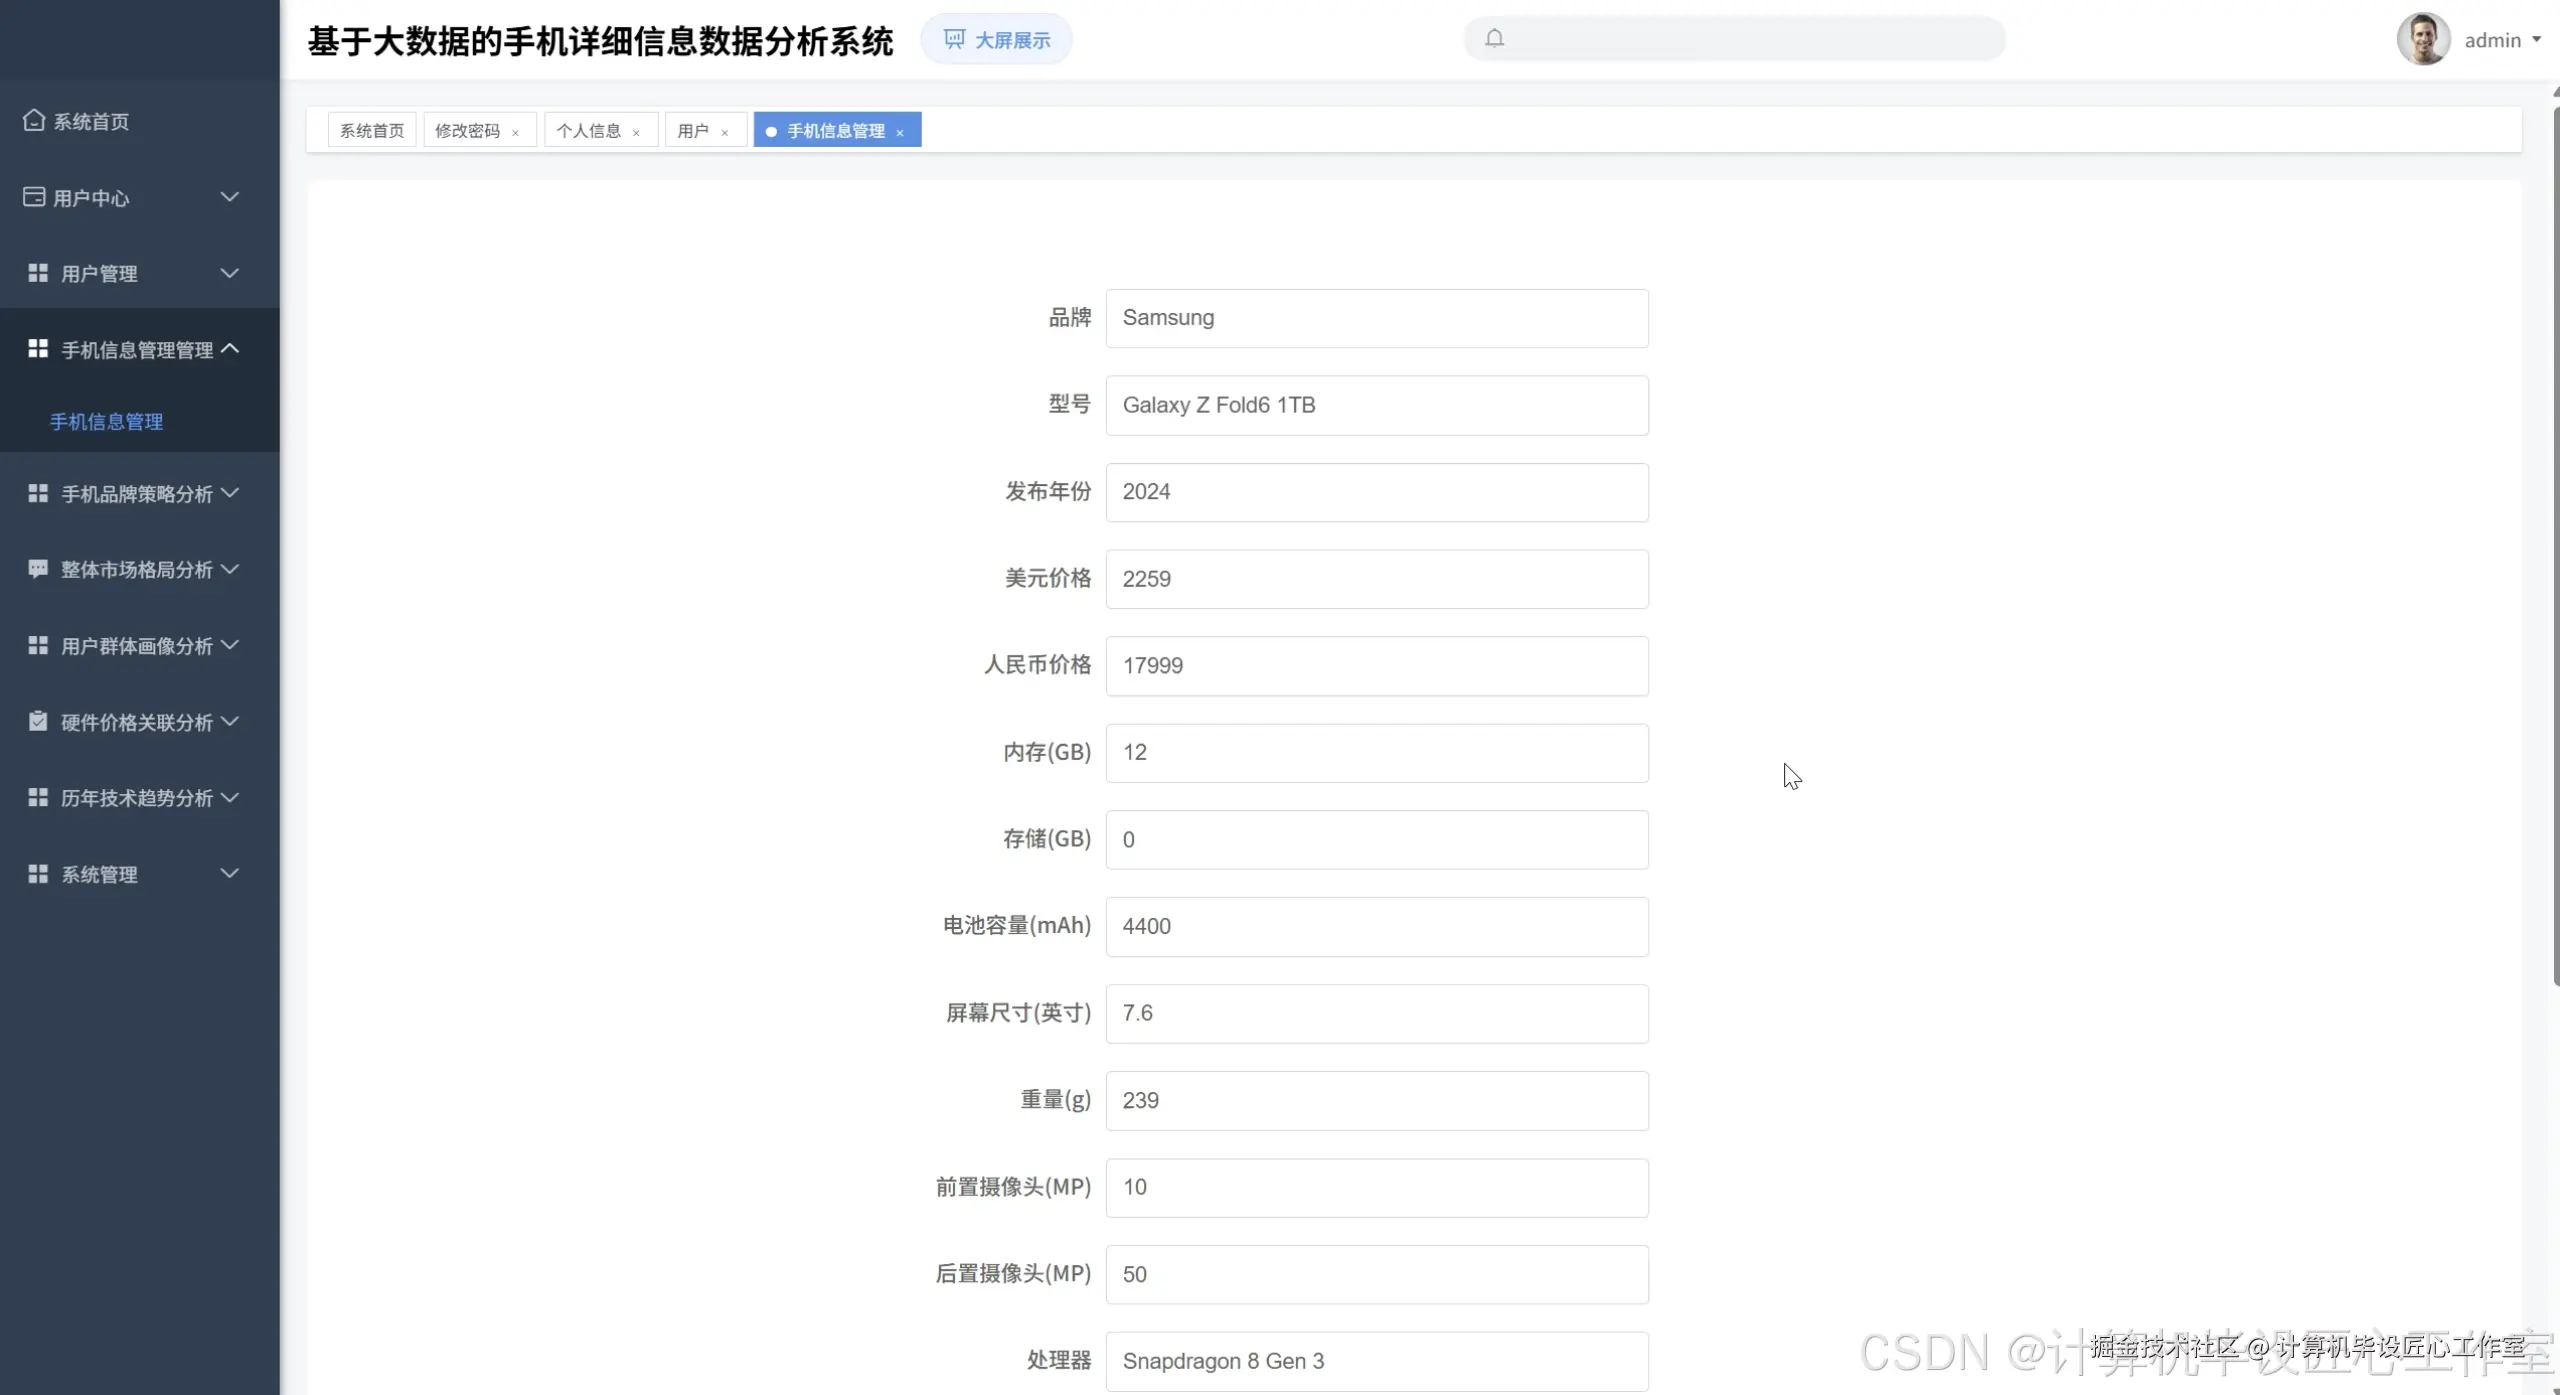
Task: Click the 后置摄像头(MP) field showing 50
Action: click(1377, 1275)
